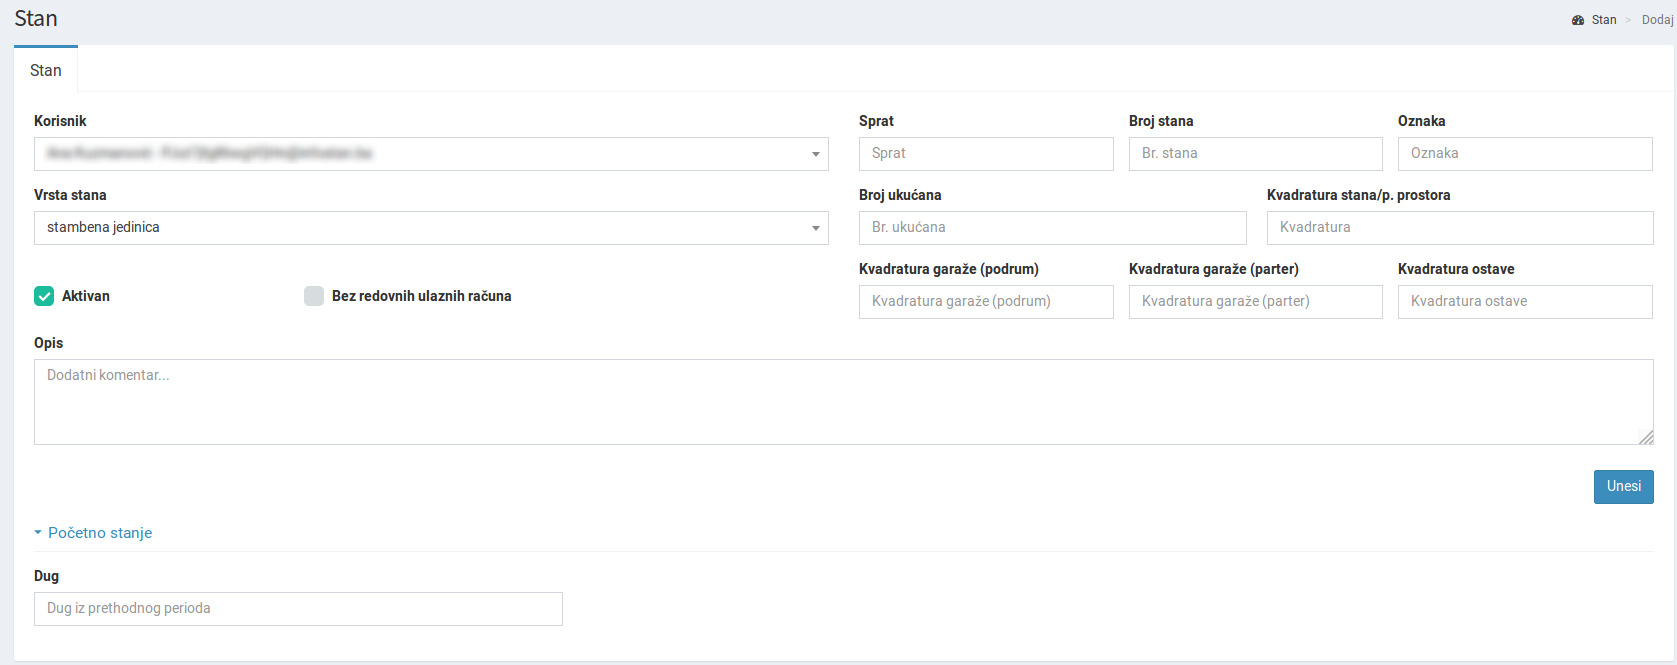Click the Kvadratura garaže (podrum) field

click(985, 302)
